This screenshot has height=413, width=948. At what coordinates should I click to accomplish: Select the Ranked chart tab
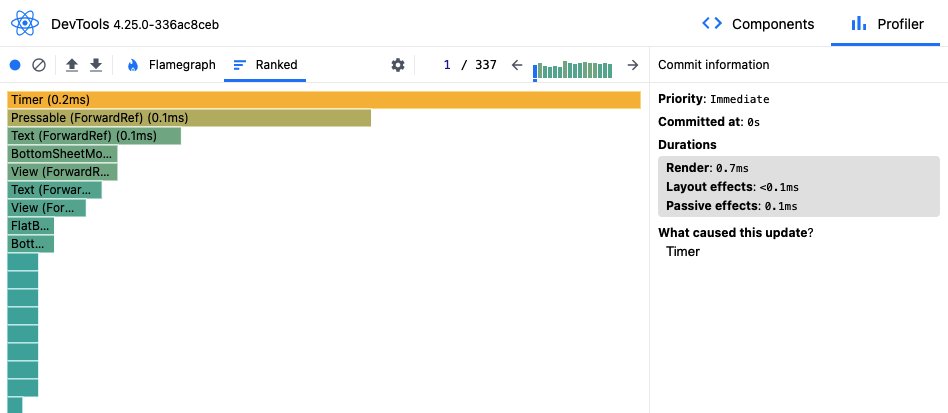coord(265,65)
